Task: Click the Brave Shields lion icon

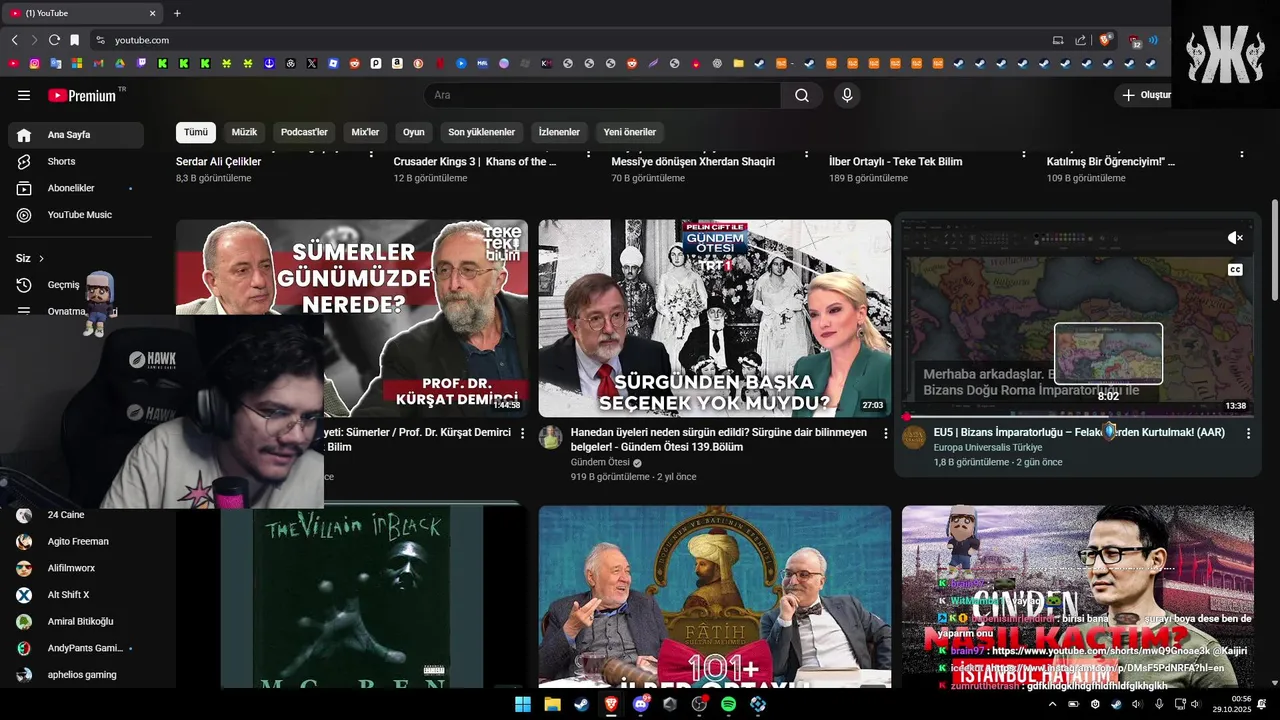Action: pyautogui.click(x=1105, y=40)
